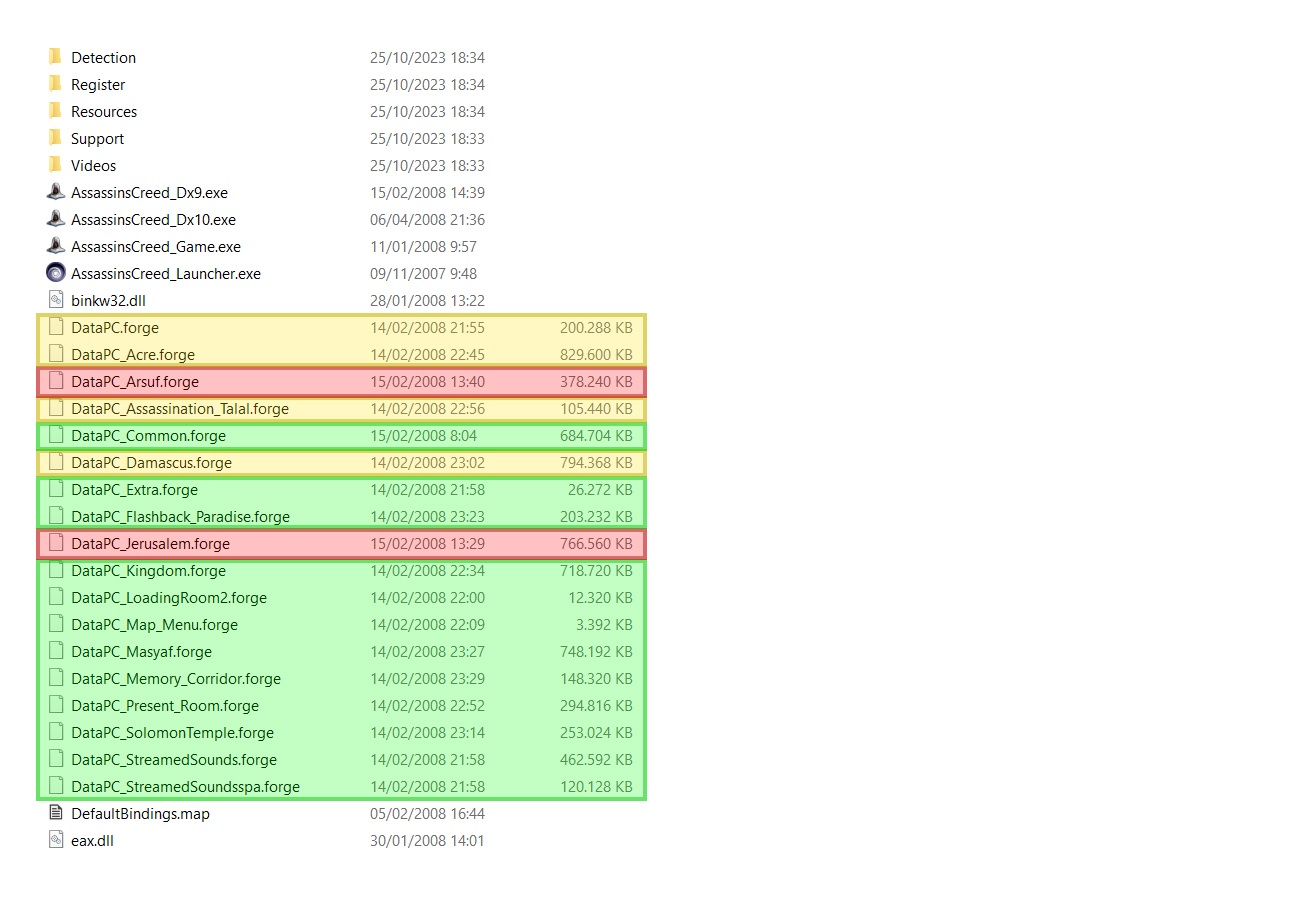The width and height of the screenshot is (1300, 900).
Task: Click the Videos folder icon
Action: click(55, 165)
